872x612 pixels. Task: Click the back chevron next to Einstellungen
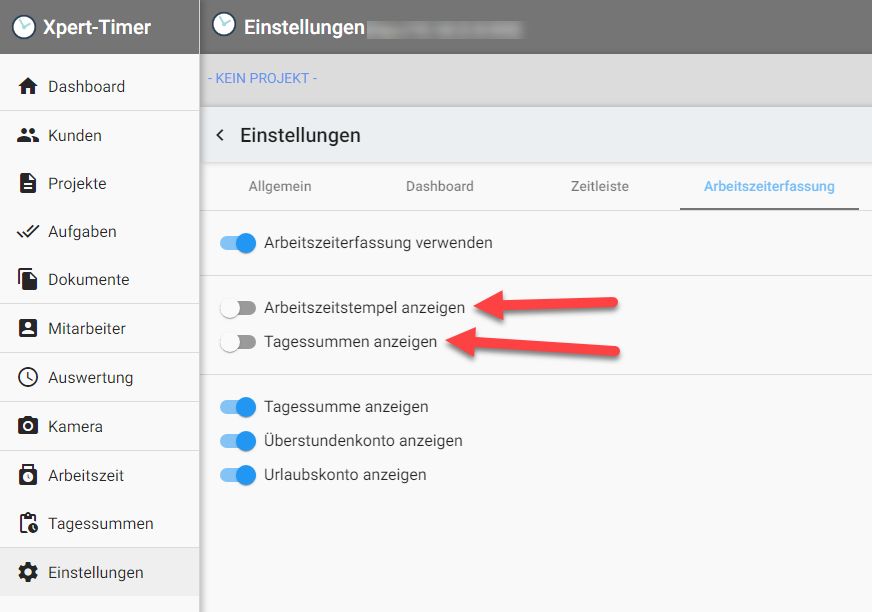220,135
